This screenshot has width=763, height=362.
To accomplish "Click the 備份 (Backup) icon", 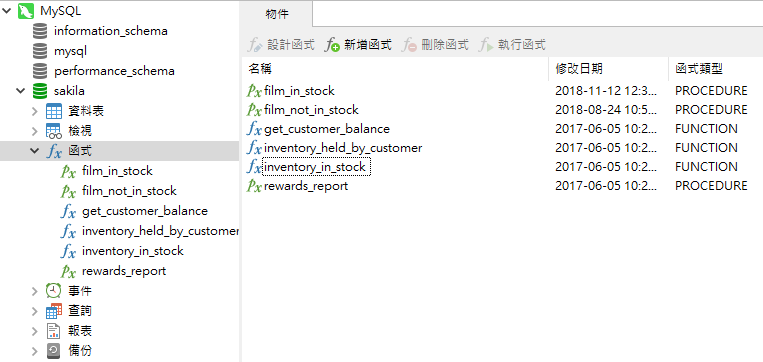I will pos(54,351).
